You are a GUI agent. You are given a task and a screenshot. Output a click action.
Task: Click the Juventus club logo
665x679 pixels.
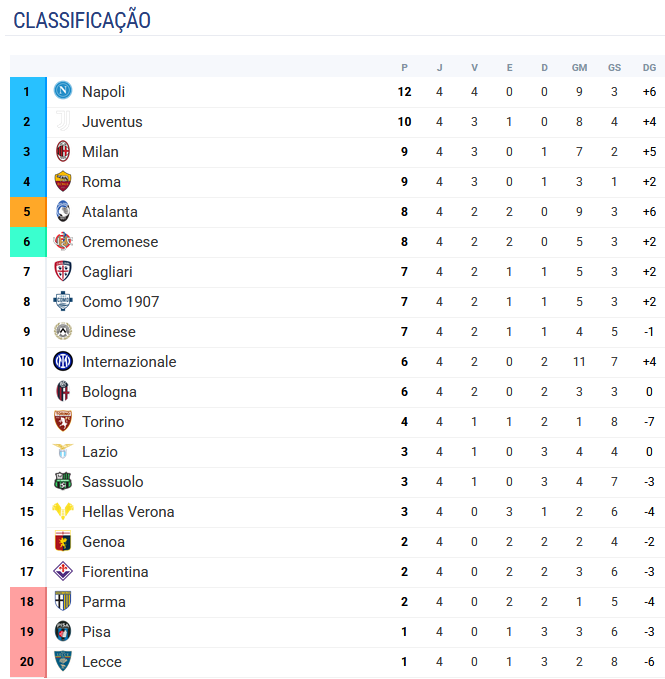click(x=63, y=121)
